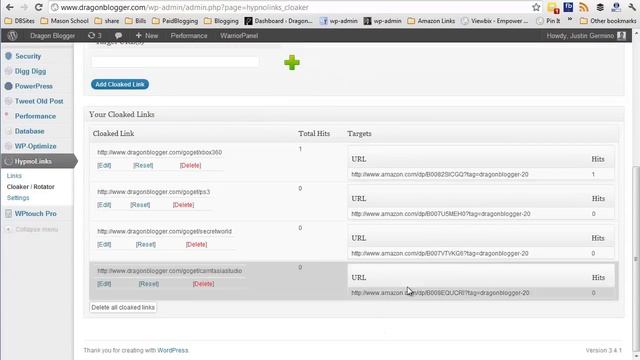This screenshot has height=360, width=640.
Task: Open Digg Digg sidebar menu
Action: [30, 71]
